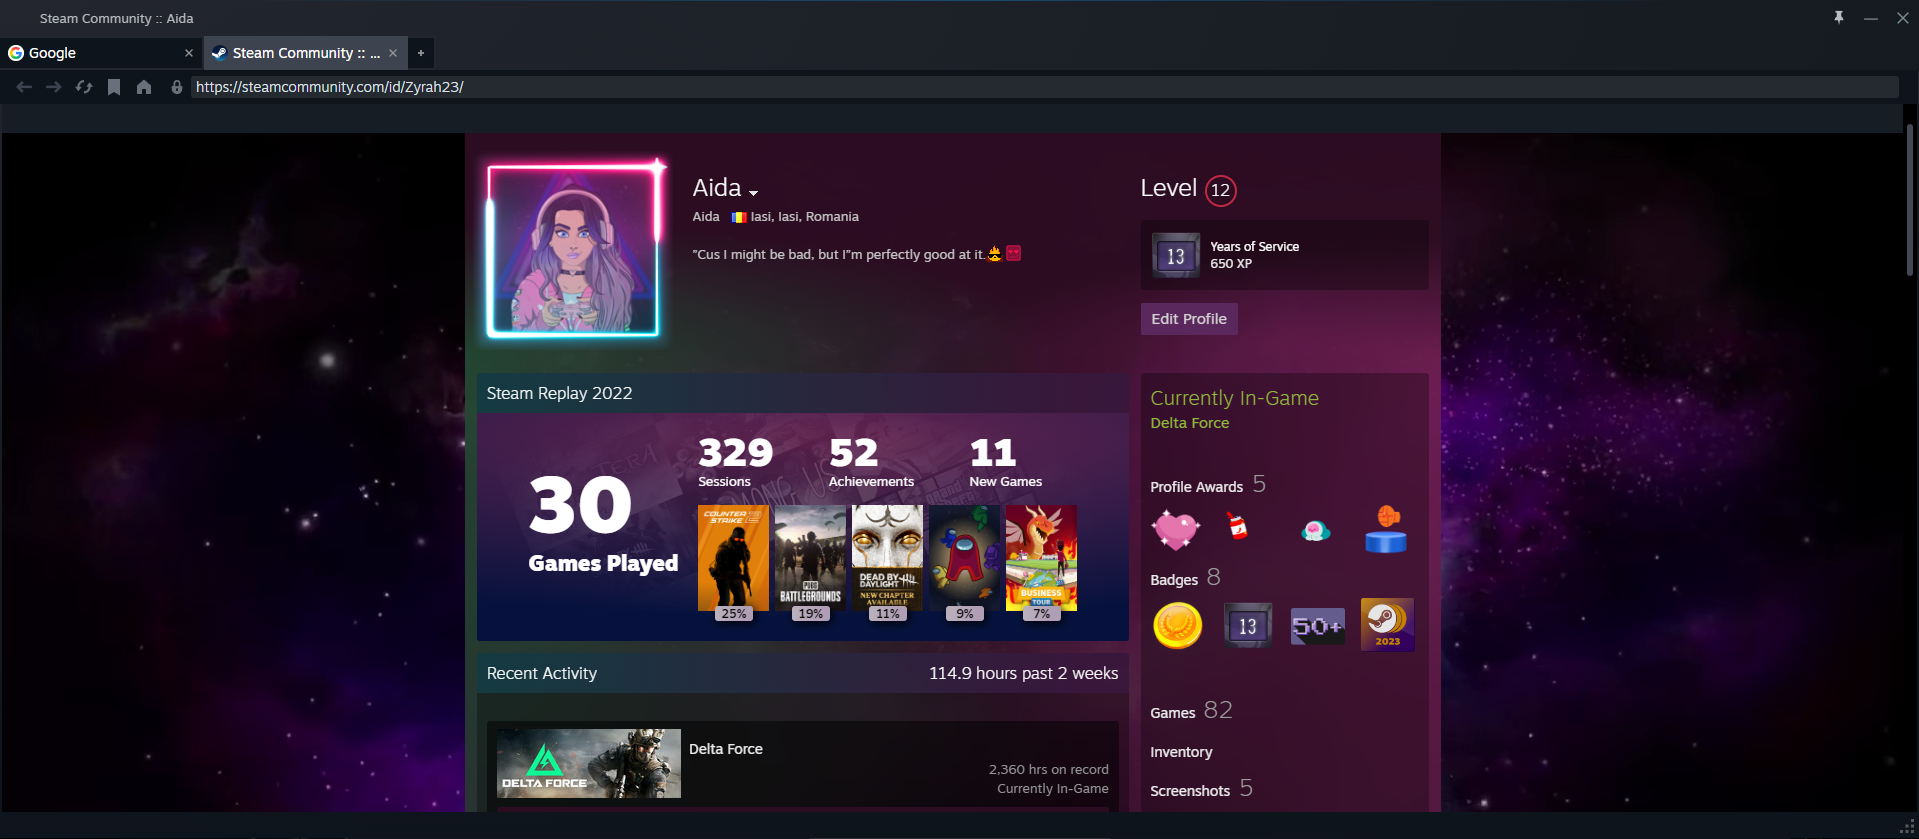The image size is (1919, 839).
Task: Reload the current Steam page
Action: click(84, 87)
